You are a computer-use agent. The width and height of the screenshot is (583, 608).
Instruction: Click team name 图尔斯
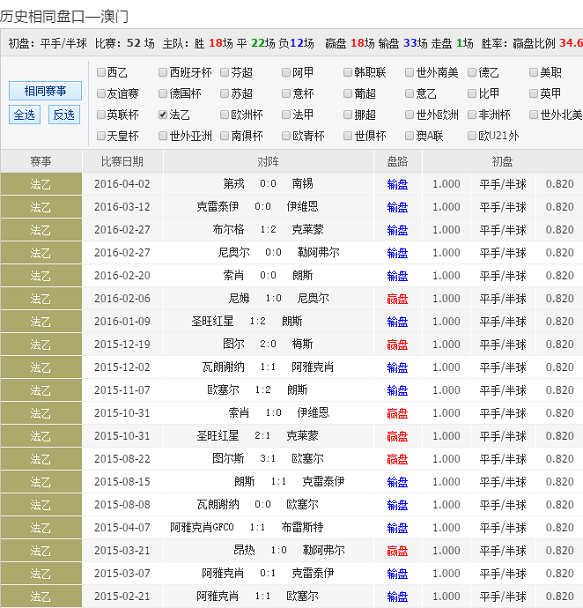tap(228, 459)
